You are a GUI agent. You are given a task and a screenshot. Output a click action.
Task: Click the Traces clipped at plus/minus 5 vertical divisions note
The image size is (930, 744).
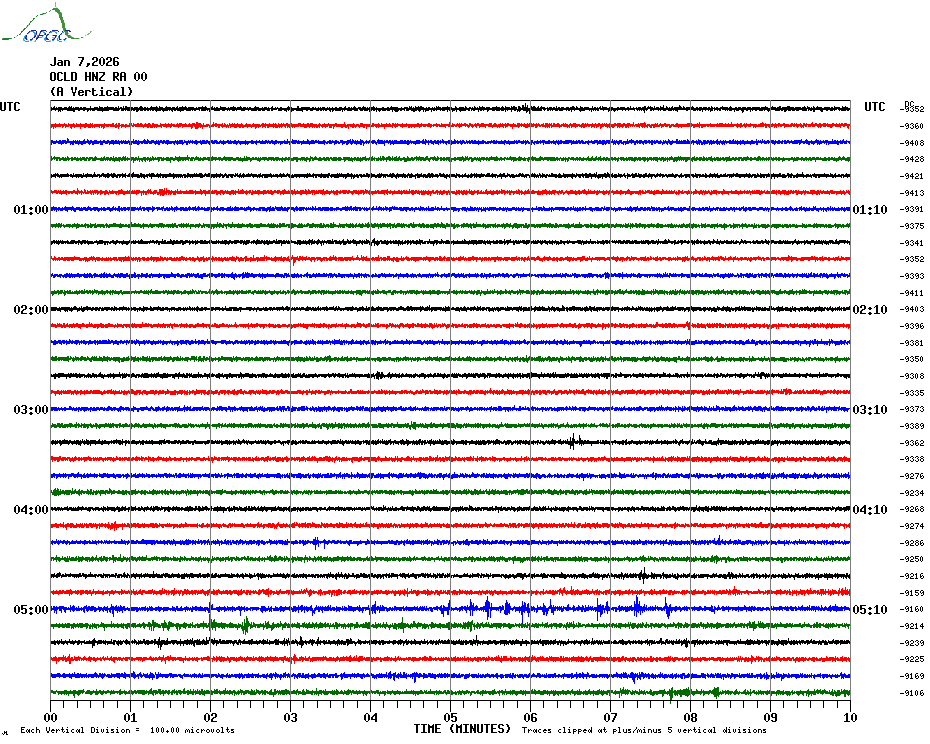tap(644, 730)
